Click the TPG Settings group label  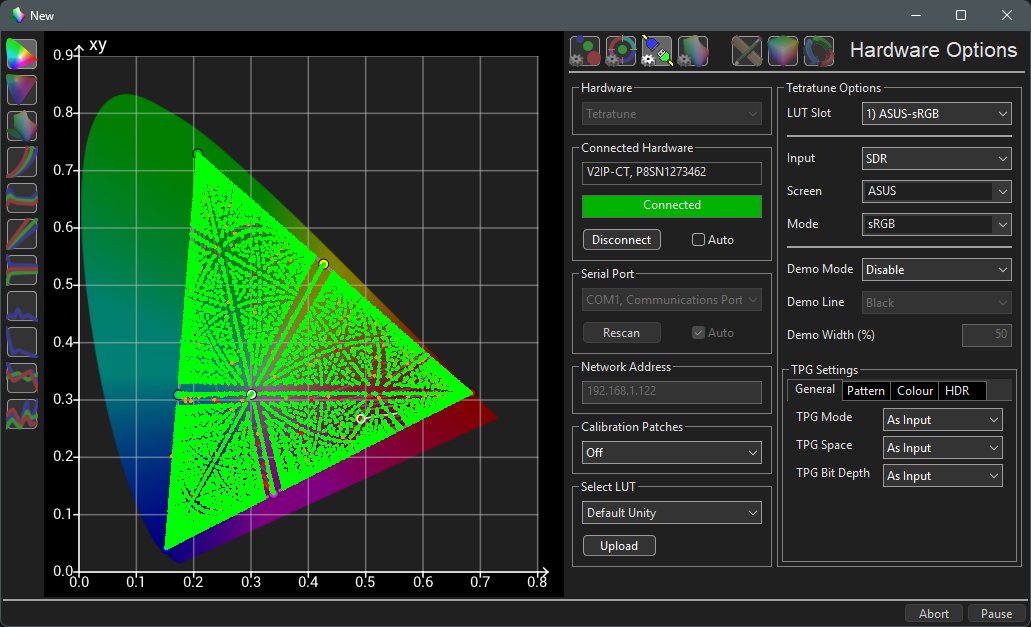(824, 369)
